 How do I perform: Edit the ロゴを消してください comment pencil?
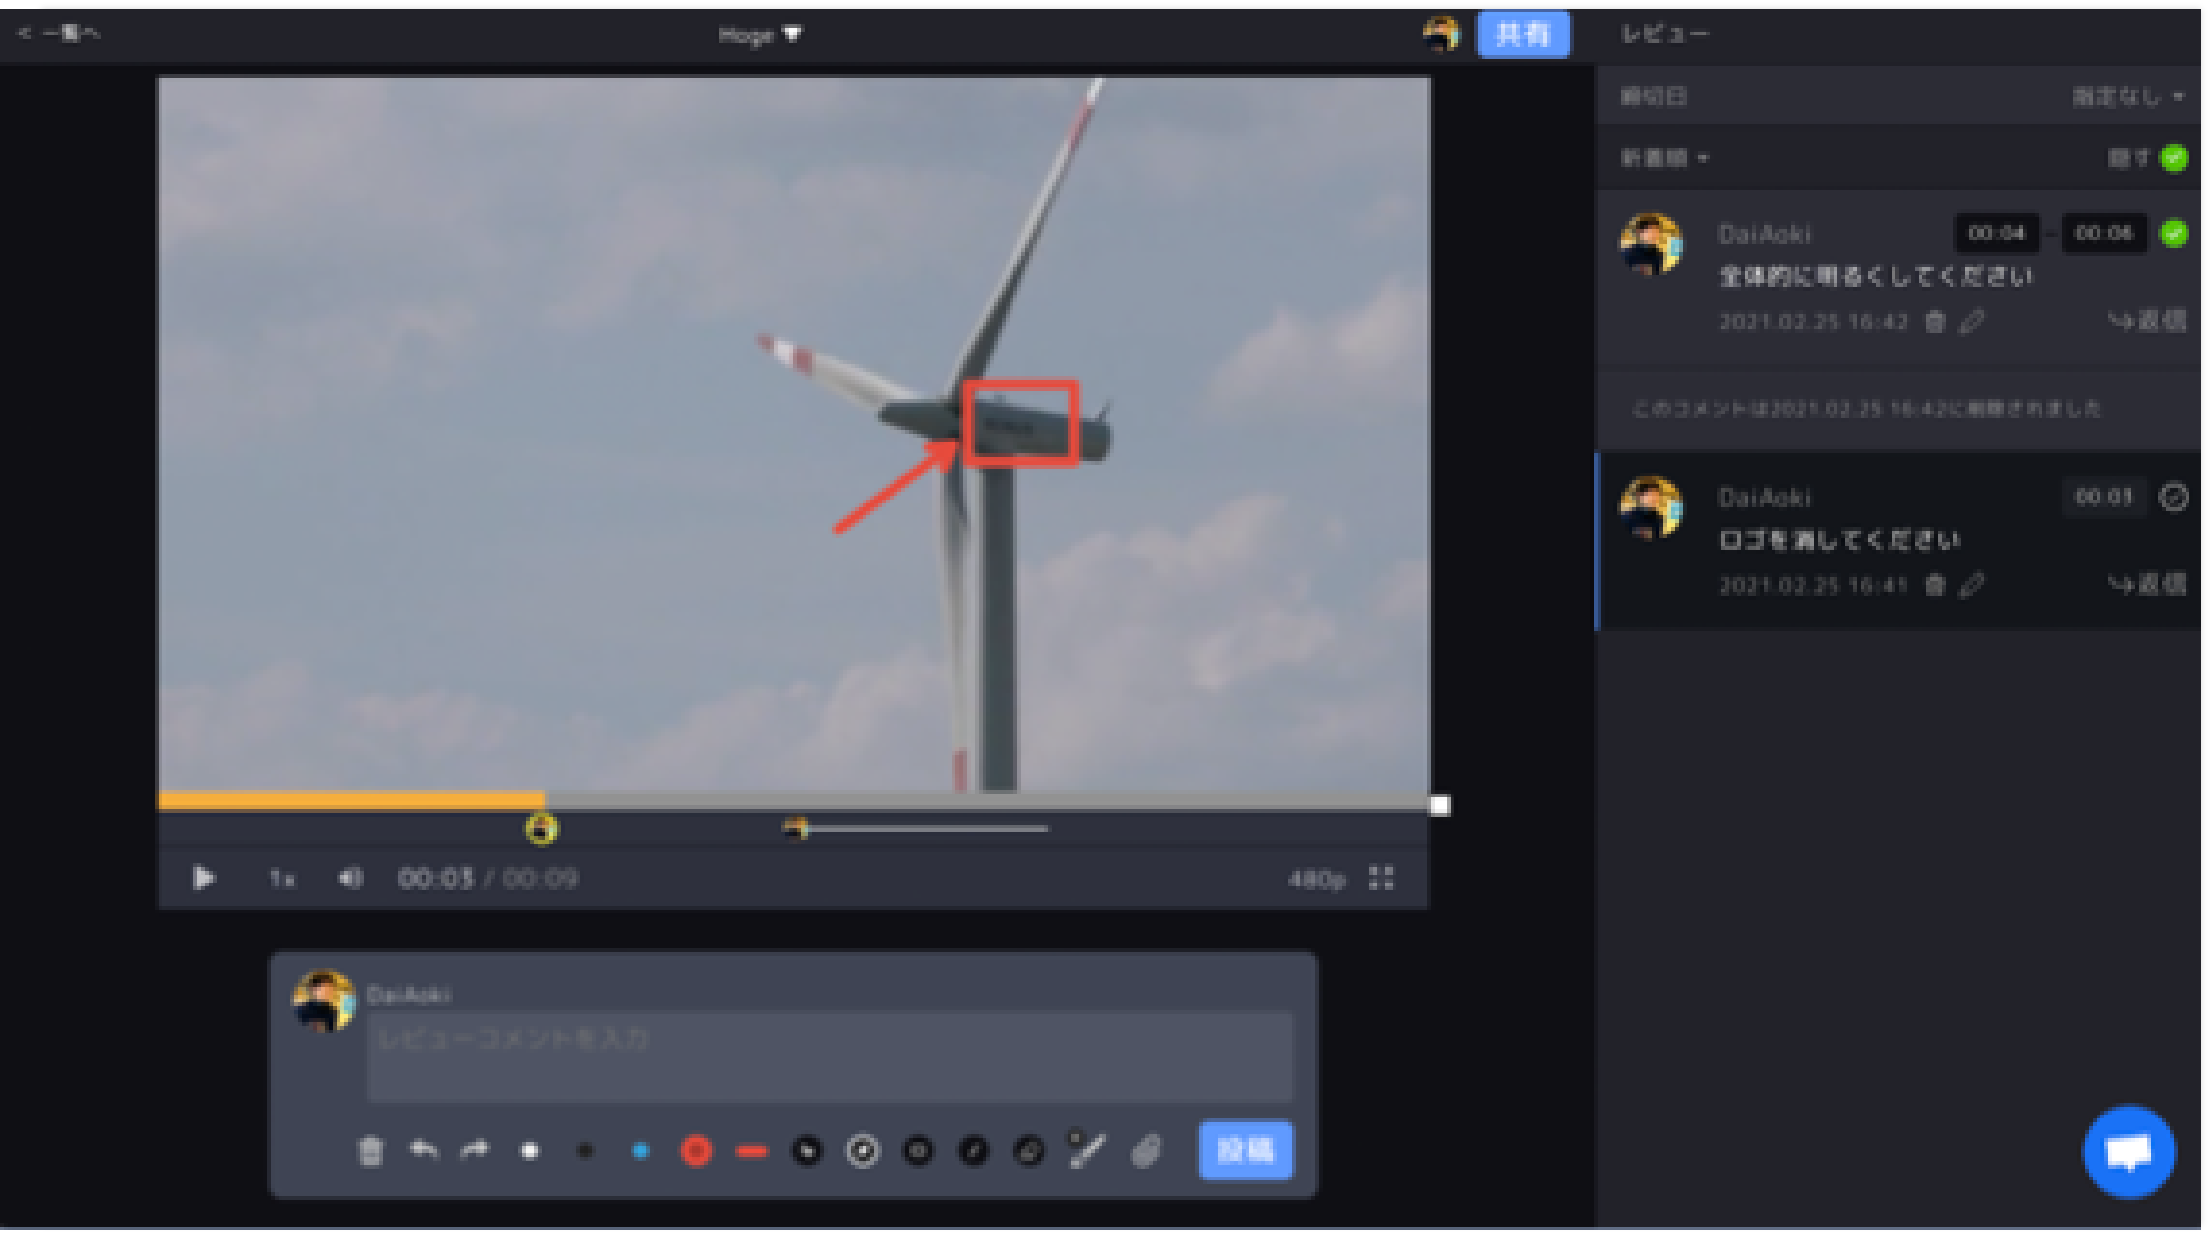coord(1971,585)
